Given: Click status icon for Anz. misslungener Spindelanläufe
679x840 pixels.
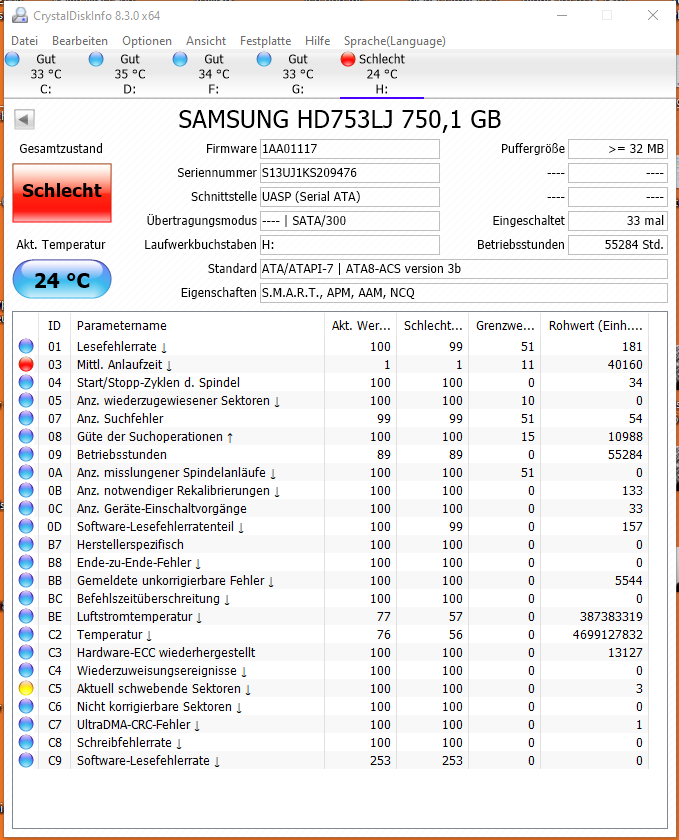Looking at the screenshot, I should tap(26, 472).
